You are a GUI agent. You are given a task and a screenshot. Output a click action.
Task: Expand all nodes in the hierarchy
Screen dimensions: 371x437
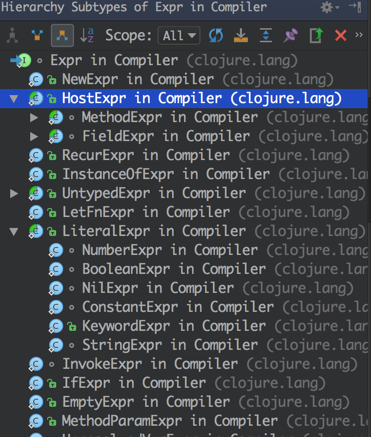point(266,35)
